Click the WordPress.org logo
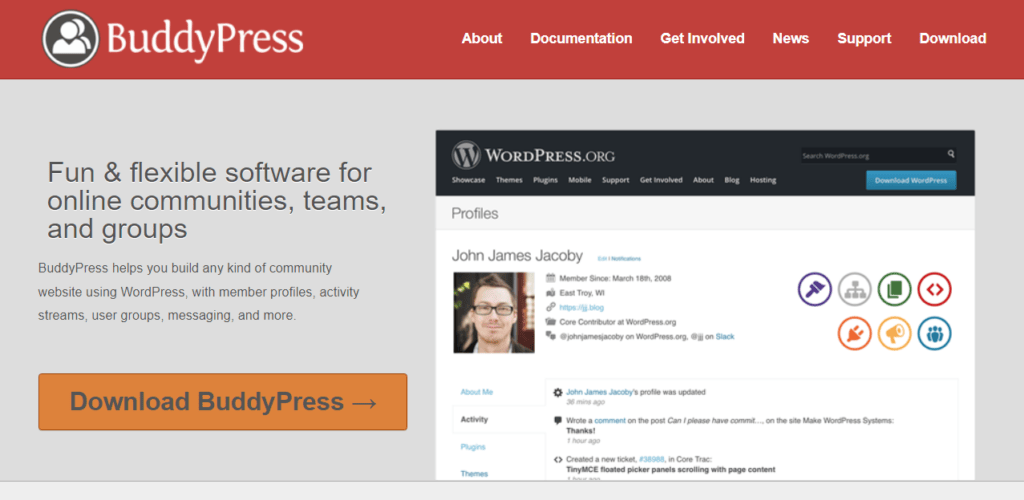Screen dimensions: 1024x500 (x=533, y=155)
